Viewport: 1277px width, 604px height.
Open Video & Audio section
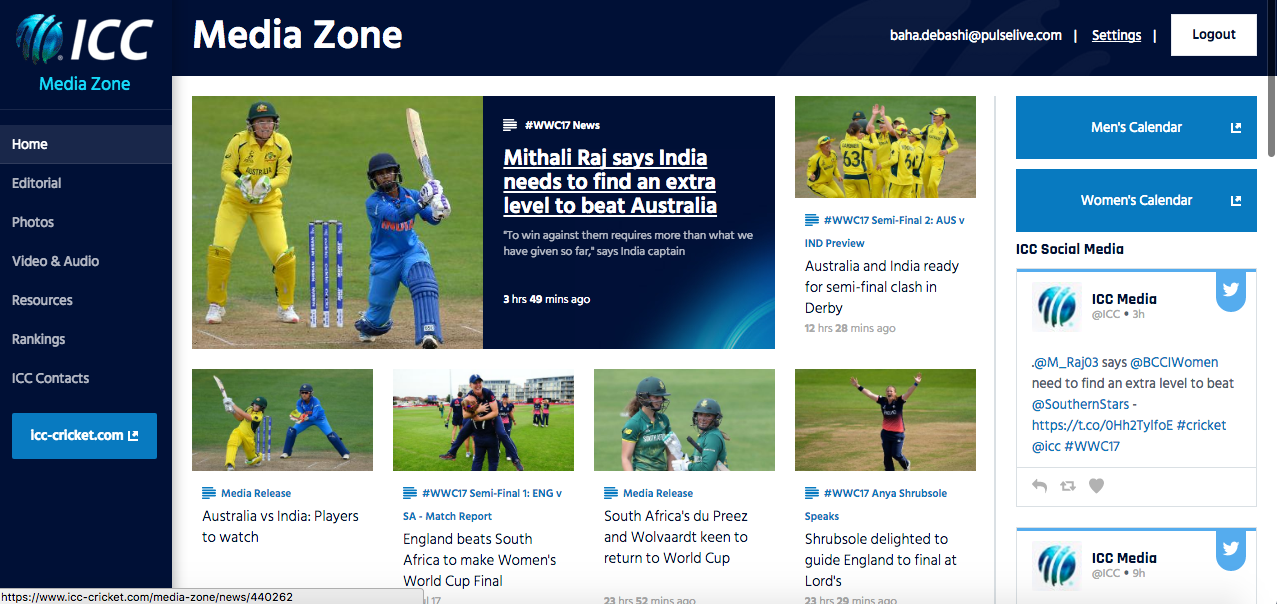[86, 261]
